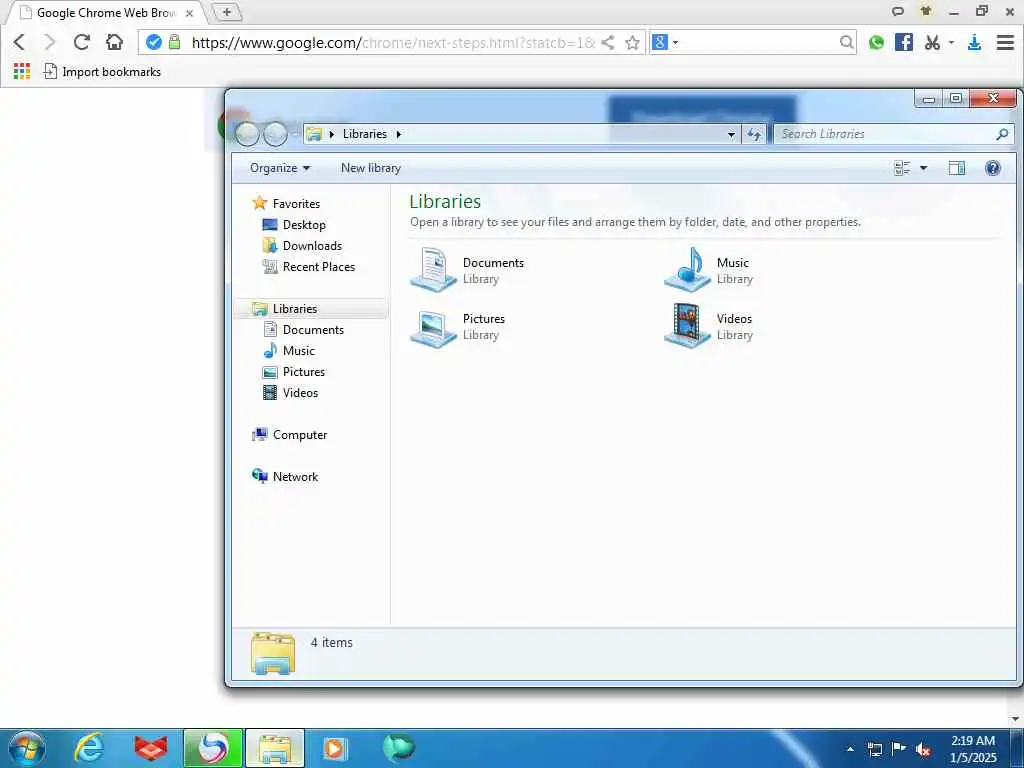Click Import bookmarks in bookmarks bar
The image size is (1024, 768).
(x=102, y=71)
